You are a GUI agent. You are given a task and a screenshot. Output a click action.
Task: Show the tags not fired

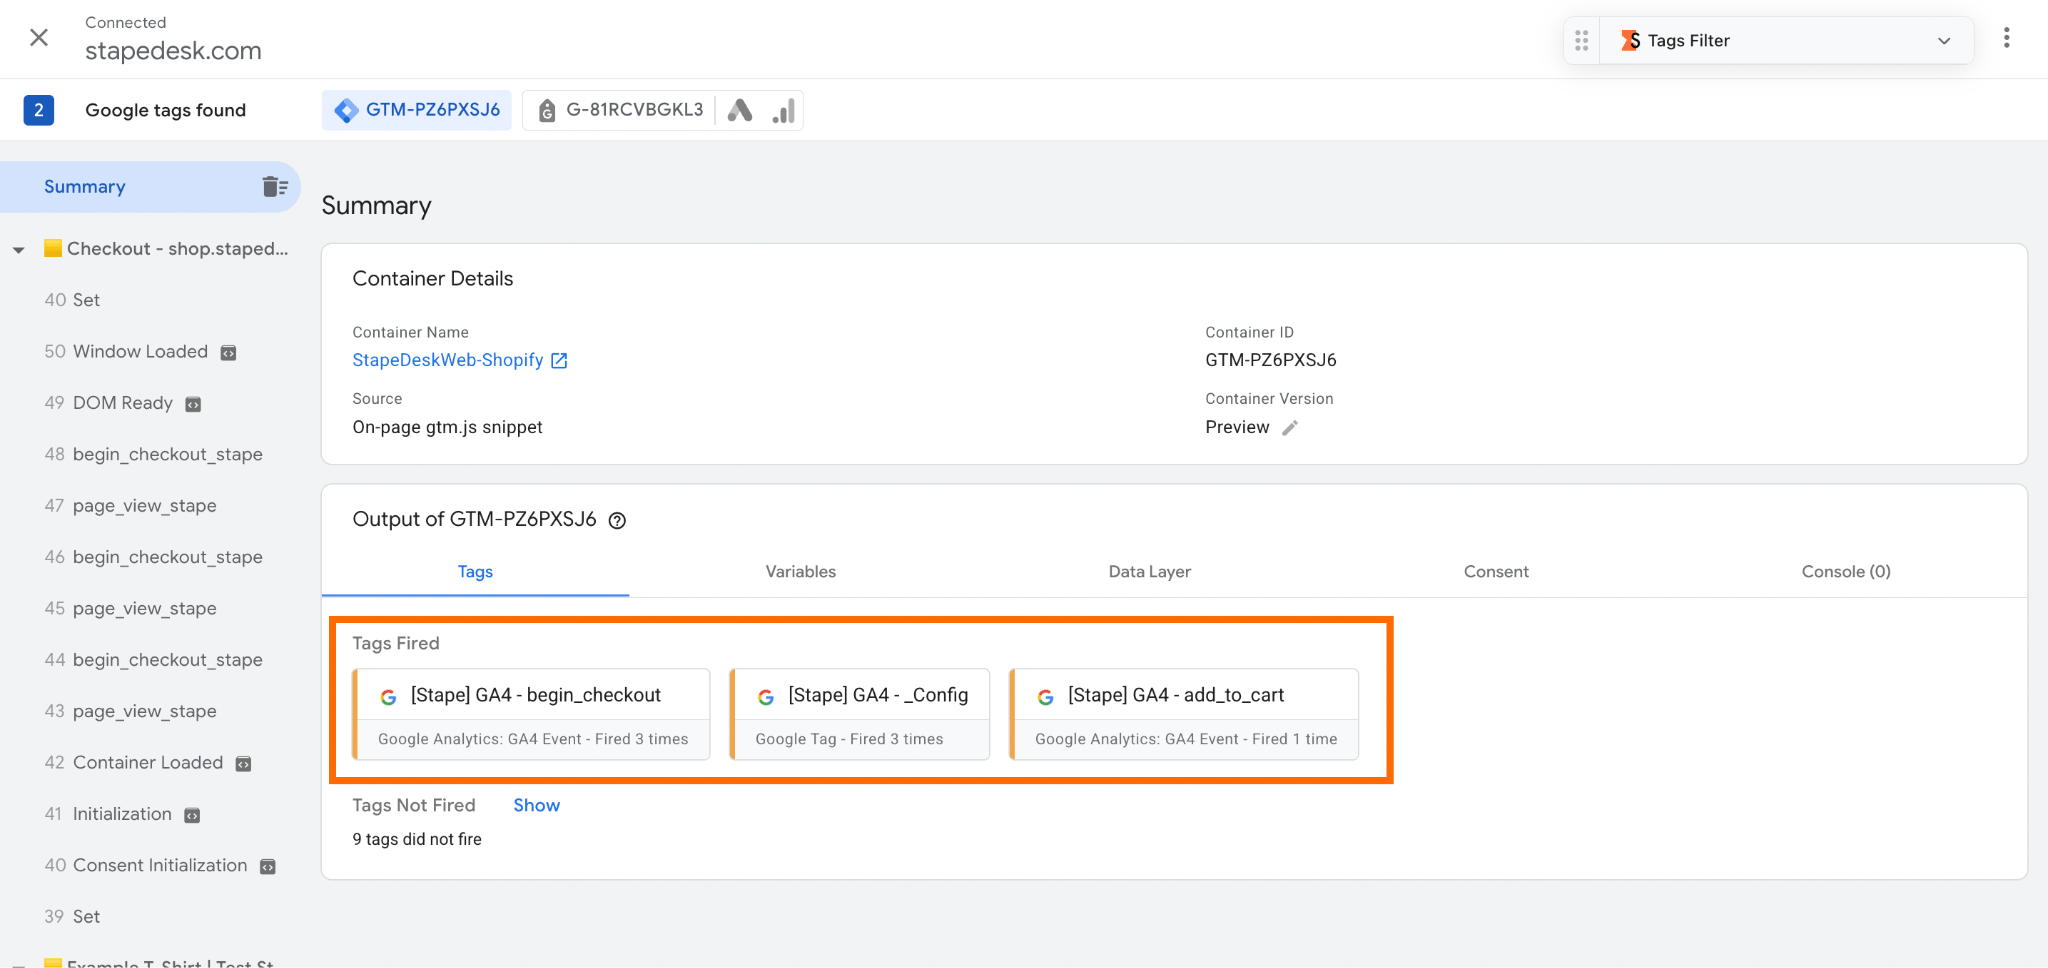(x=536, y=806)
